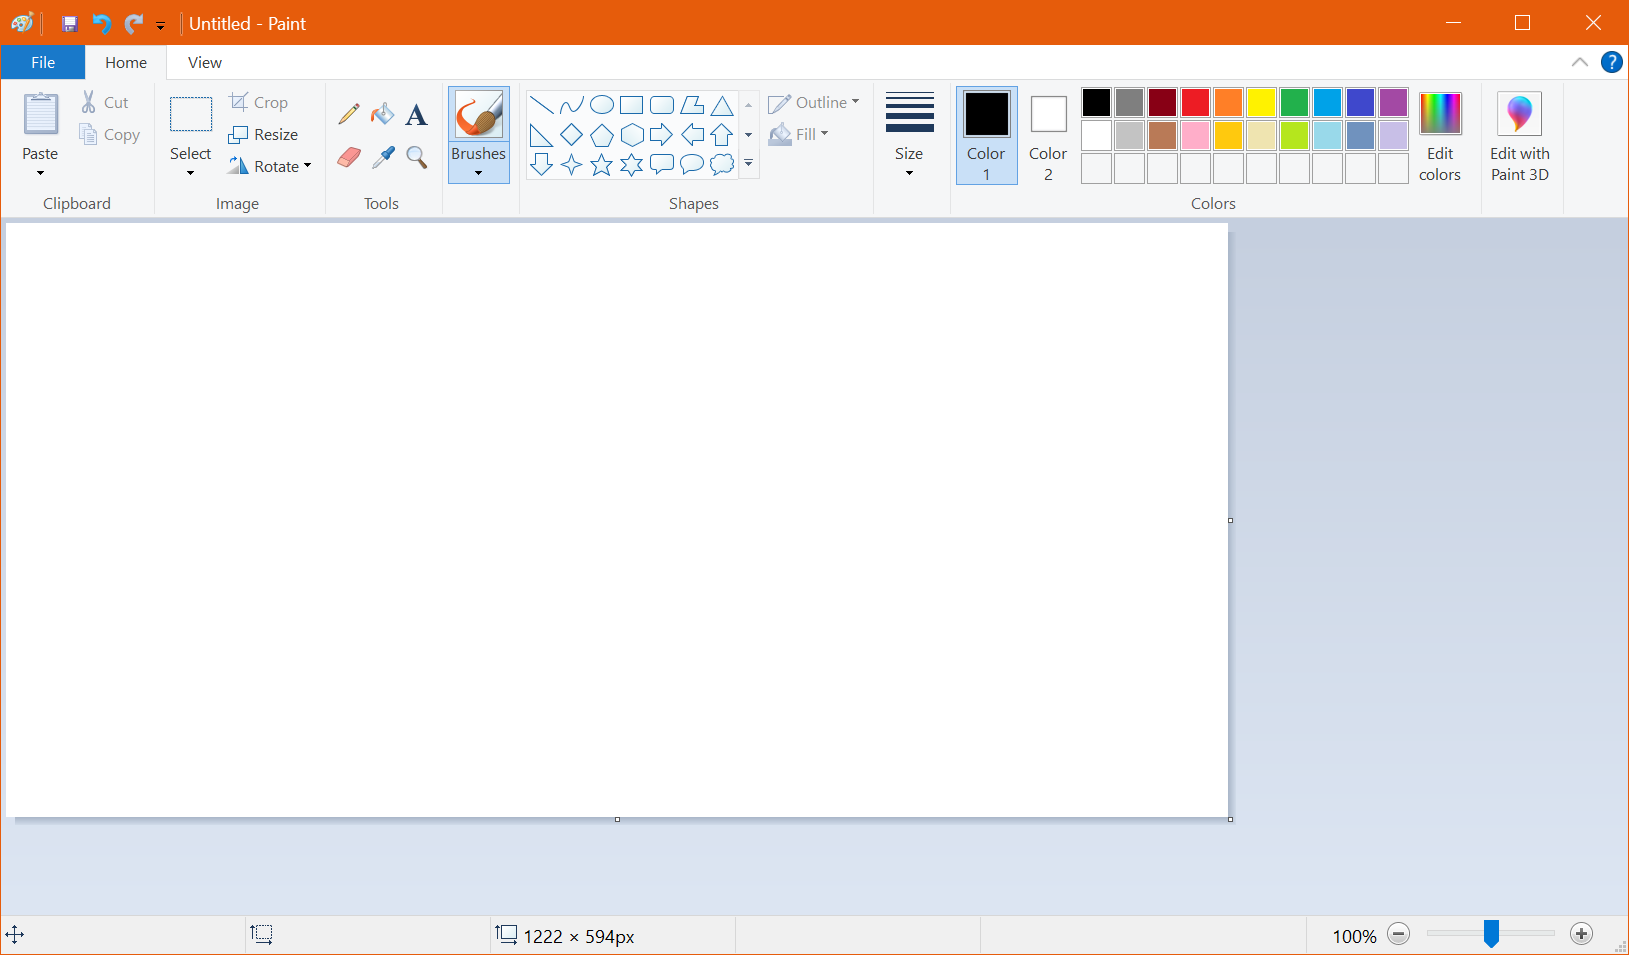This screenshot has width=1629, height=955.
Task: Choose the Right triangle shape
Action: [541, 135]
